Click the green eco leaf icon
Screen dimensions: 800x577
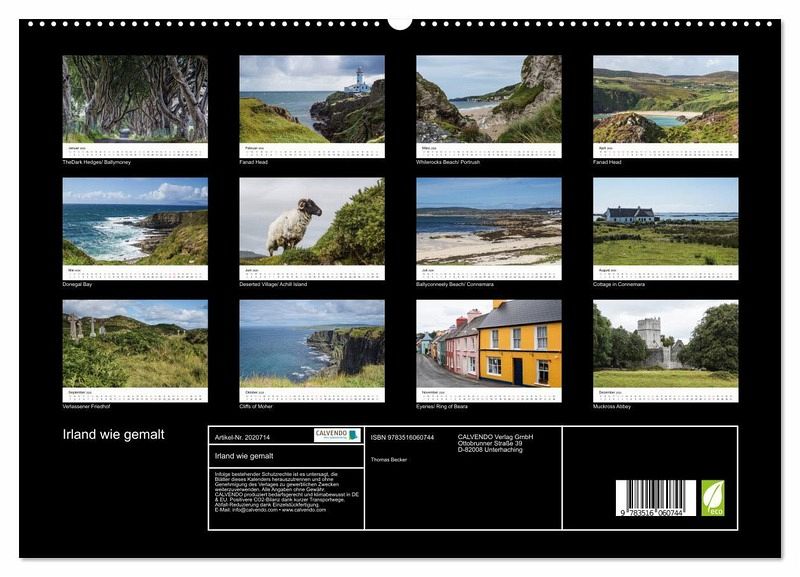pos(713,498)
